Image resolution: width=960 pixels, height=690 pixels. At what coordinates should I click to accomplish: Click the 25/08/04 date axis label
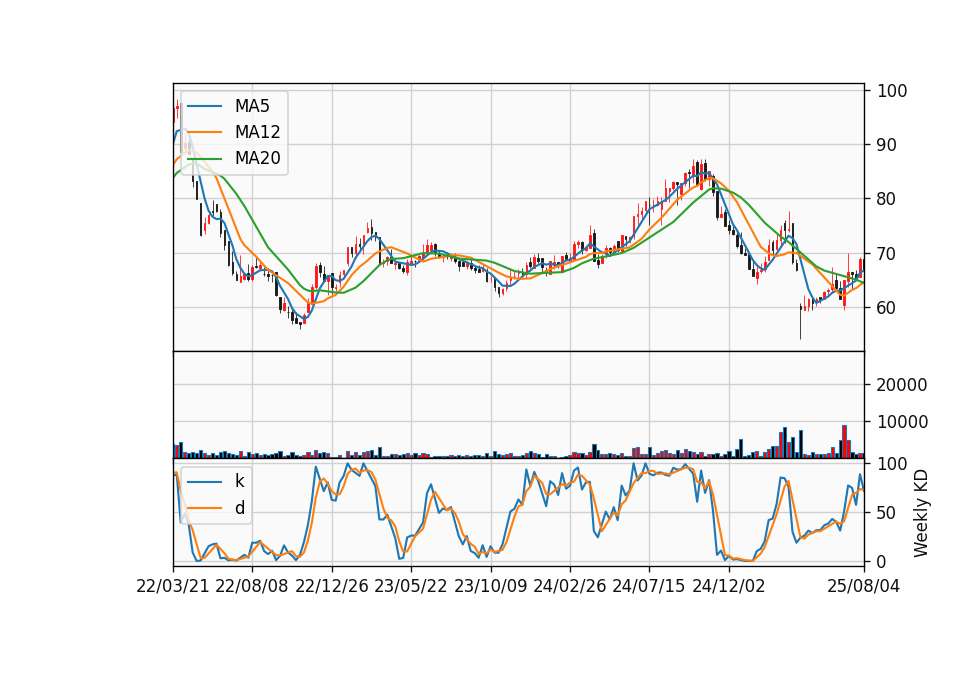[x=864, y=586]
